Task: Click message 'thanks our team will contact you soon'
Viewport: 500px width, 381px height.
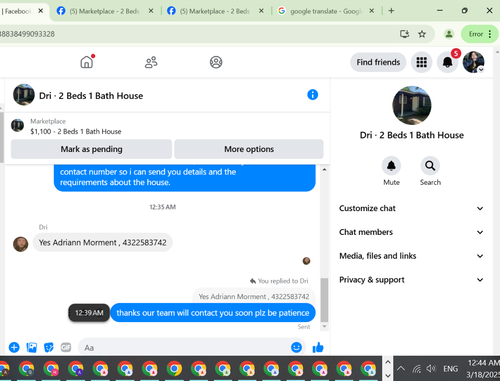Action: [213, 313]
